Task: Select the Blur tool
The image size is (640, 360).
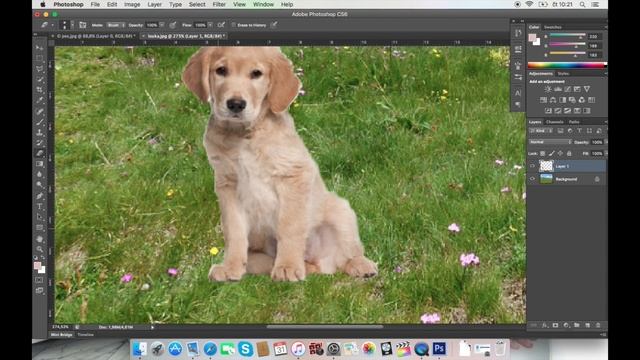Action: click(40, 174)
